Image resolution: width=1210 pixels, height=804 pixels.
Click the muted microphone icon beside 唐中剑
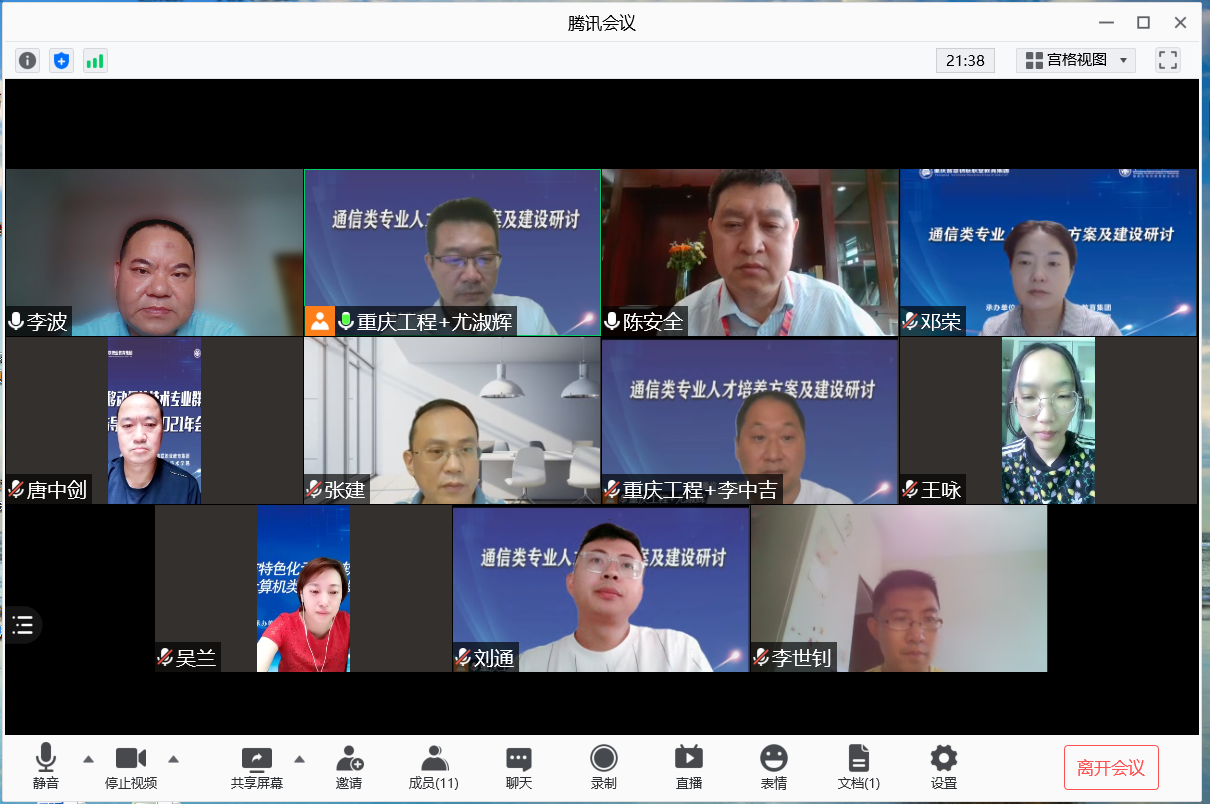tap(16, 489)
